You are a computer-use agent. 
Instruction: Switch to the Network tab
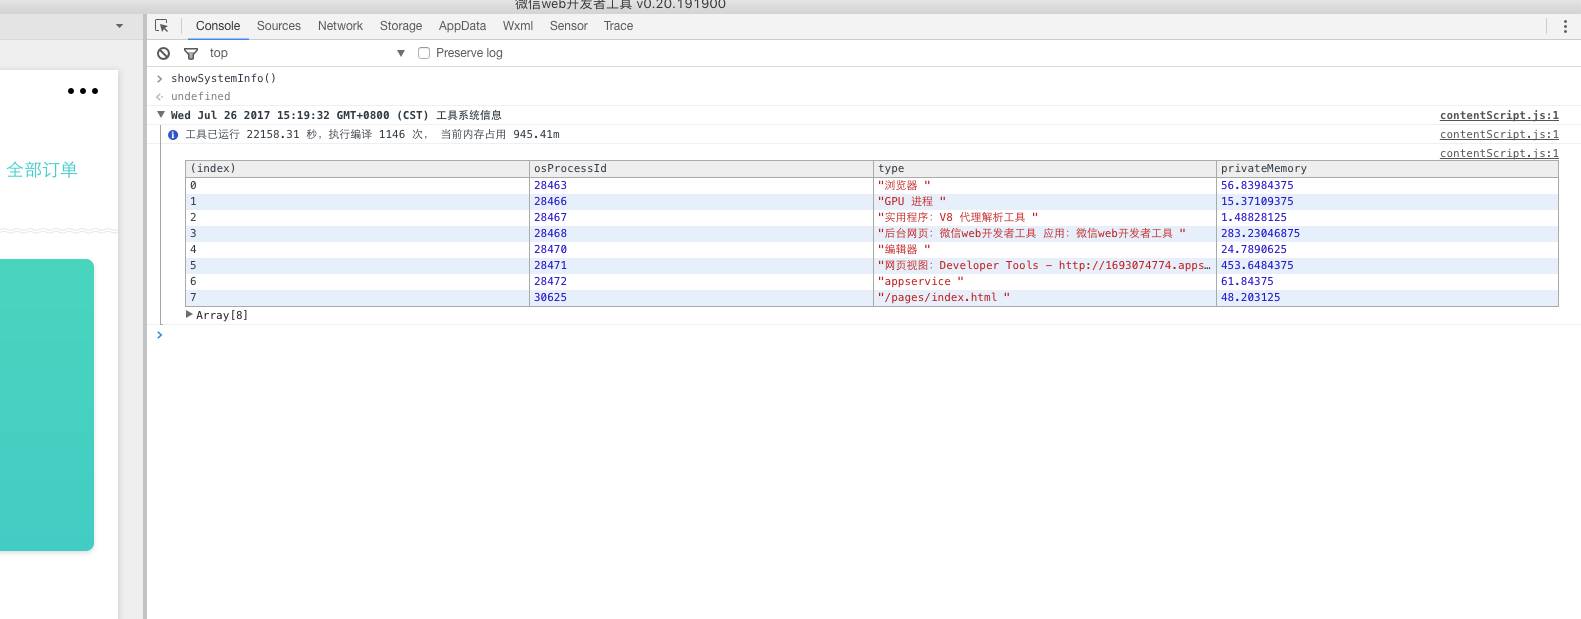click(340, 26)
